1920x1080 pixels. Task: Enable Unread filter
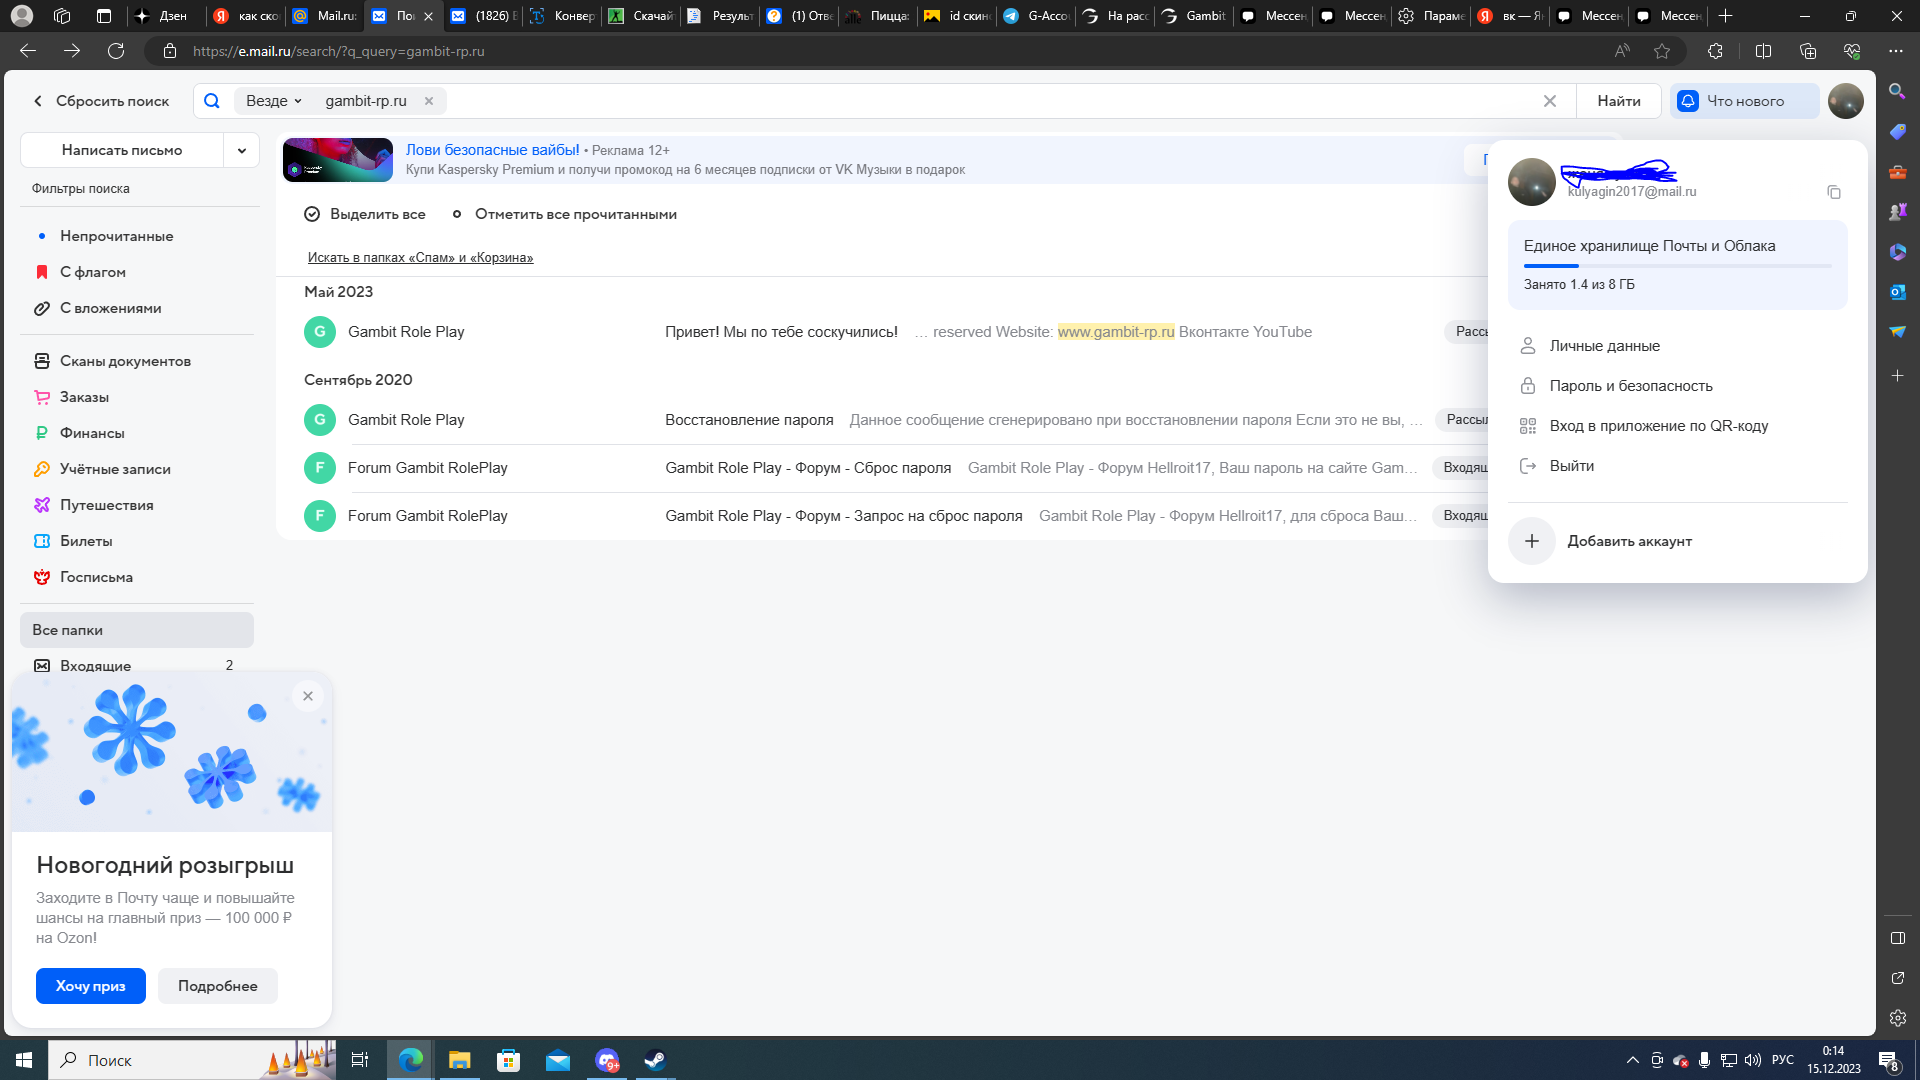pos(116,236)
